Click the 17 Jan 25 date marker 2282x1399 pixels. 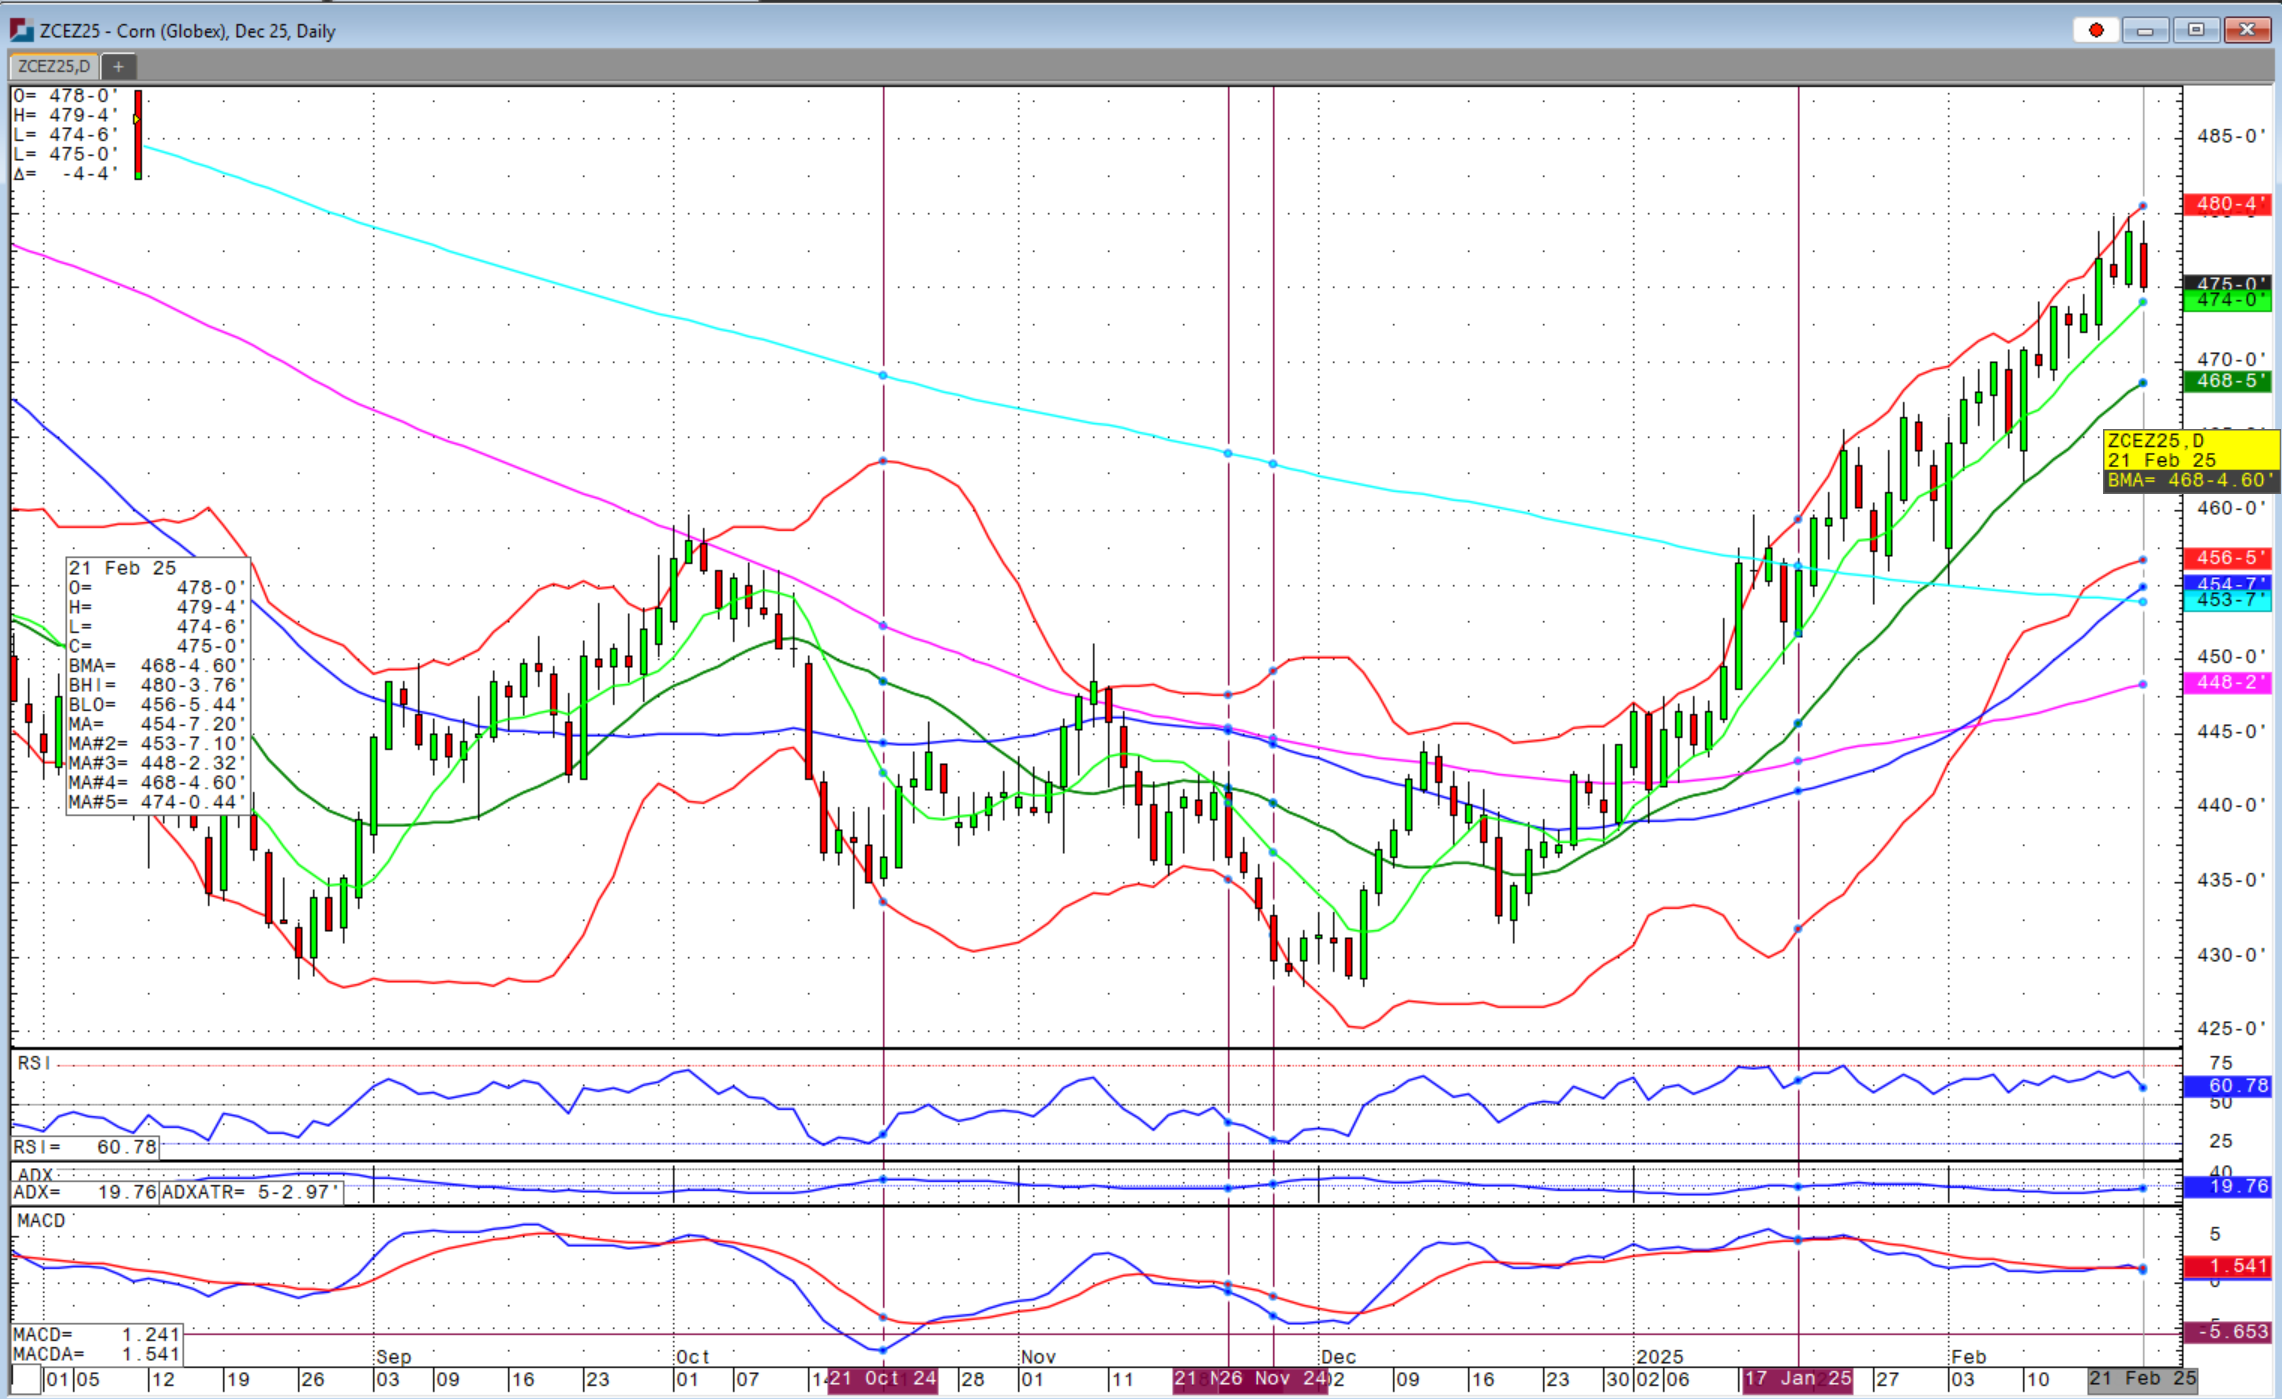1798,1379
